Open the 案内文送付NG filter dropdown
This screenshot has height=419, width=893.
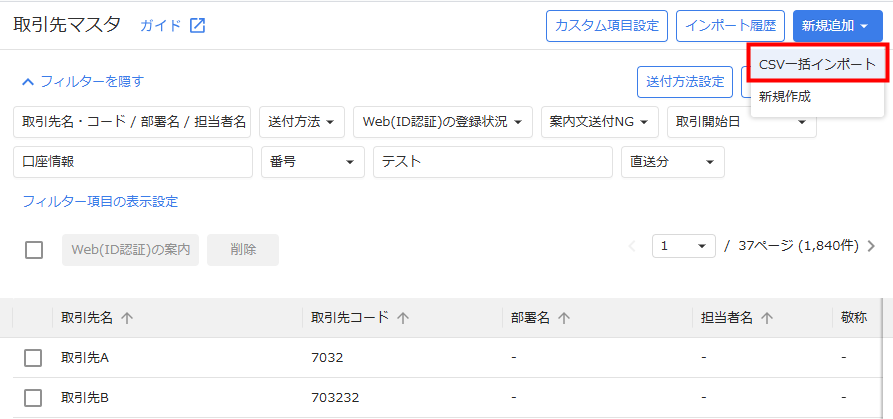click(599, 121)
